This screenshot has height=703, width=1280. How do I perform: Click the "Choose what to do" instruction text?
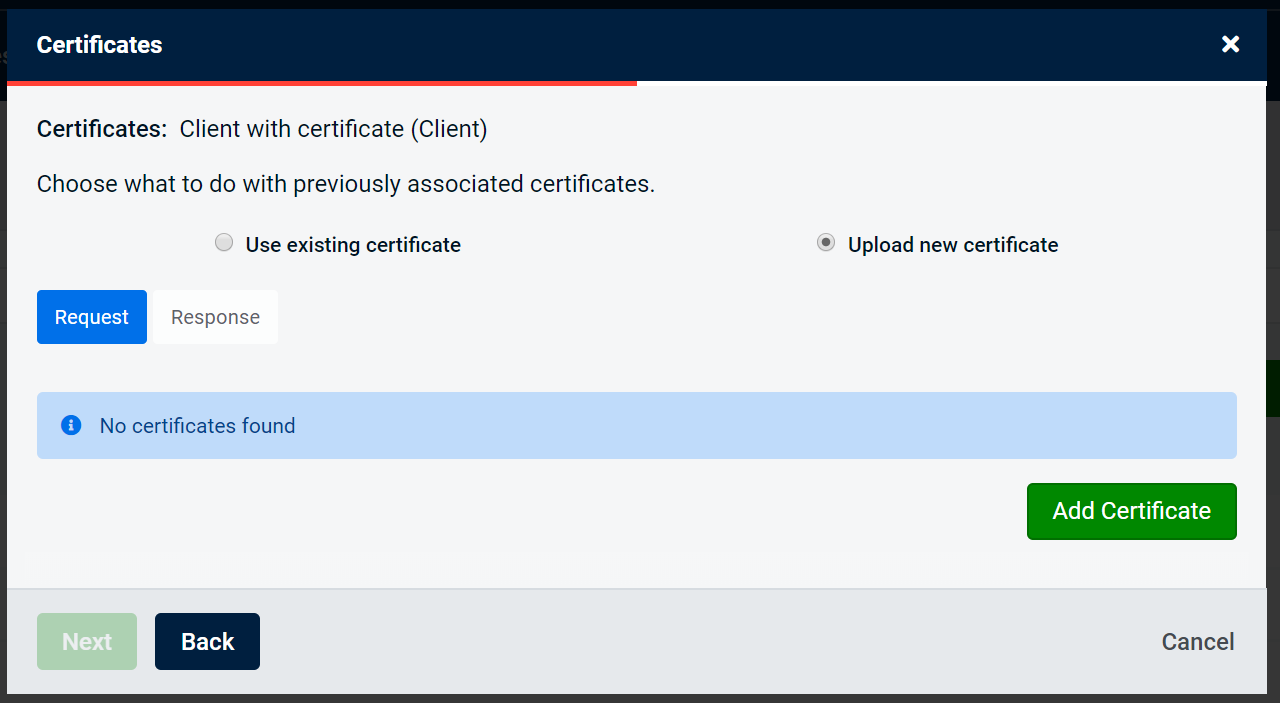click(345, 184)
